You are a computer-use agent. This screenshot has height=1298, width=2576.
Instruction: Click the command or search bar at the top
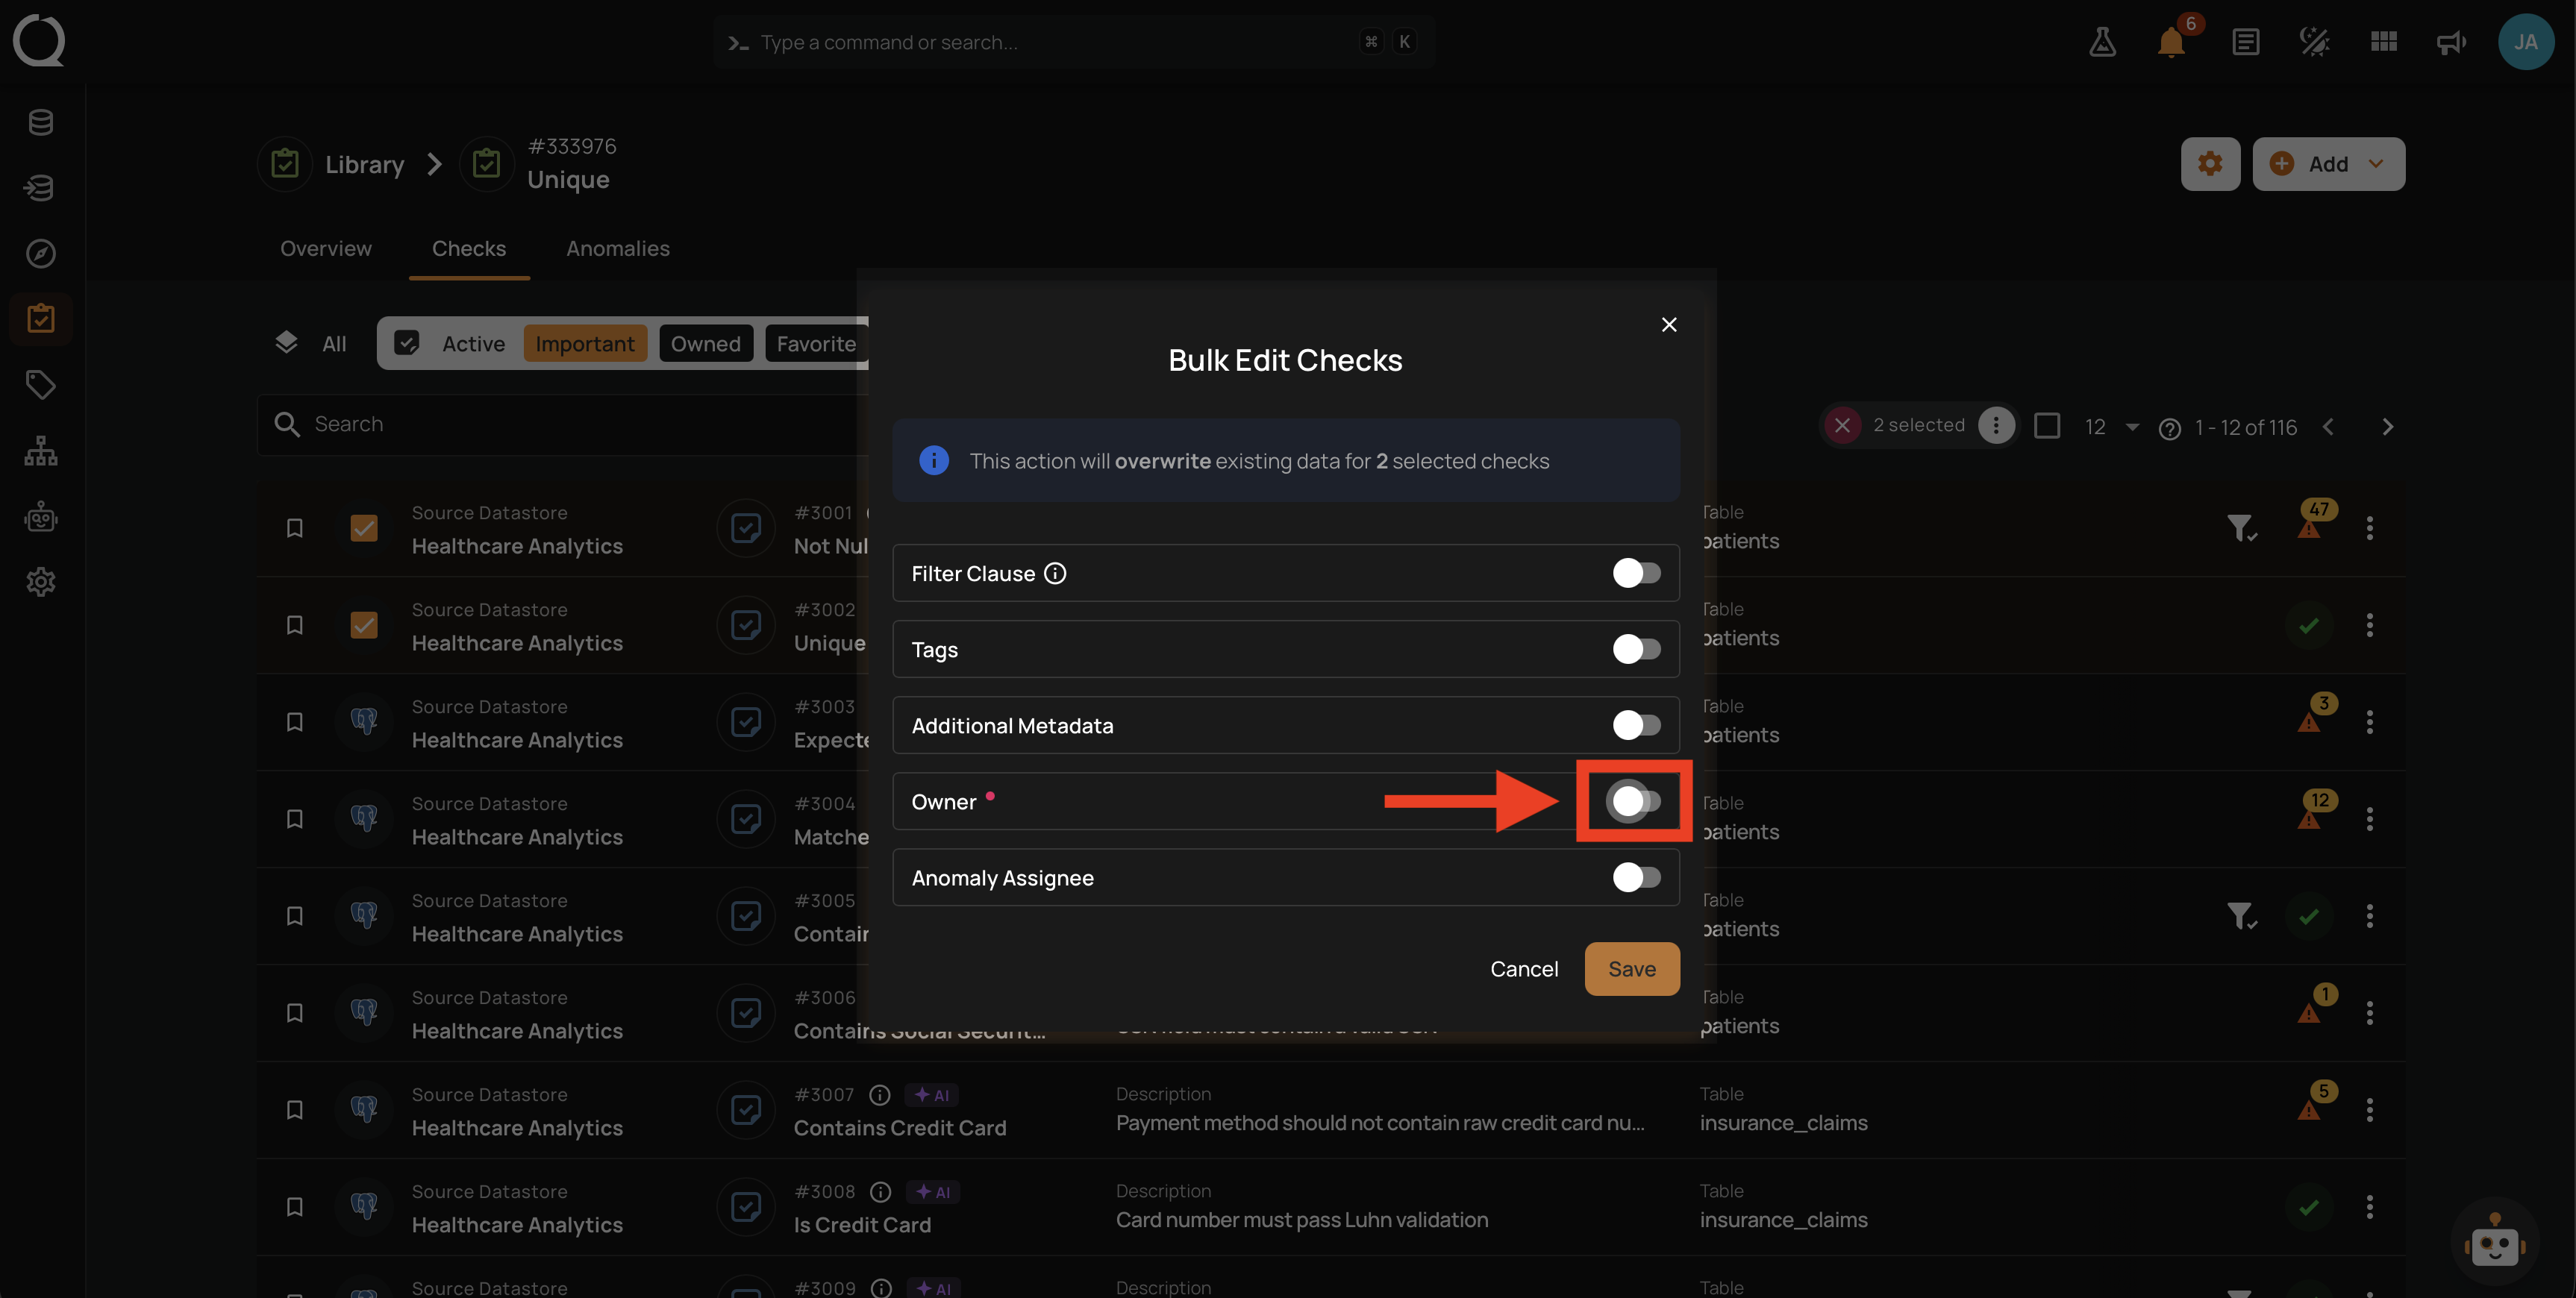pyautogui.click(x=1074, y=42)
